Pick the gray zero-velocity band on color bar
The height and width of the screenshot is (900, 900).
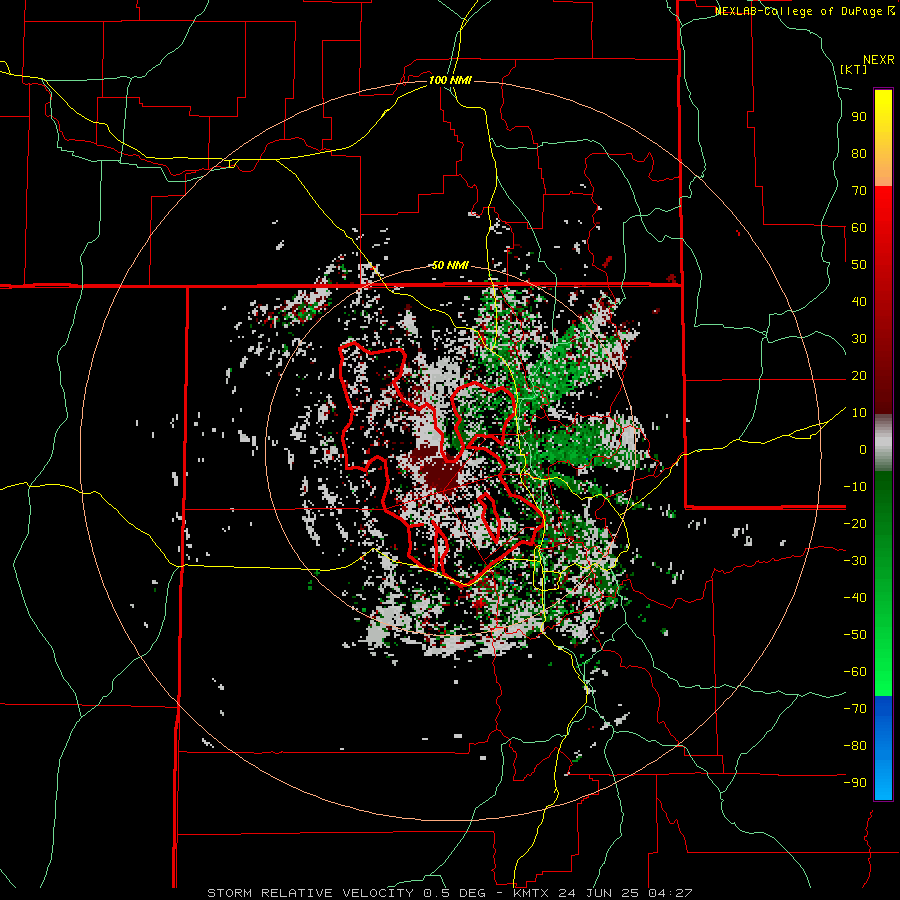[883, 443]
